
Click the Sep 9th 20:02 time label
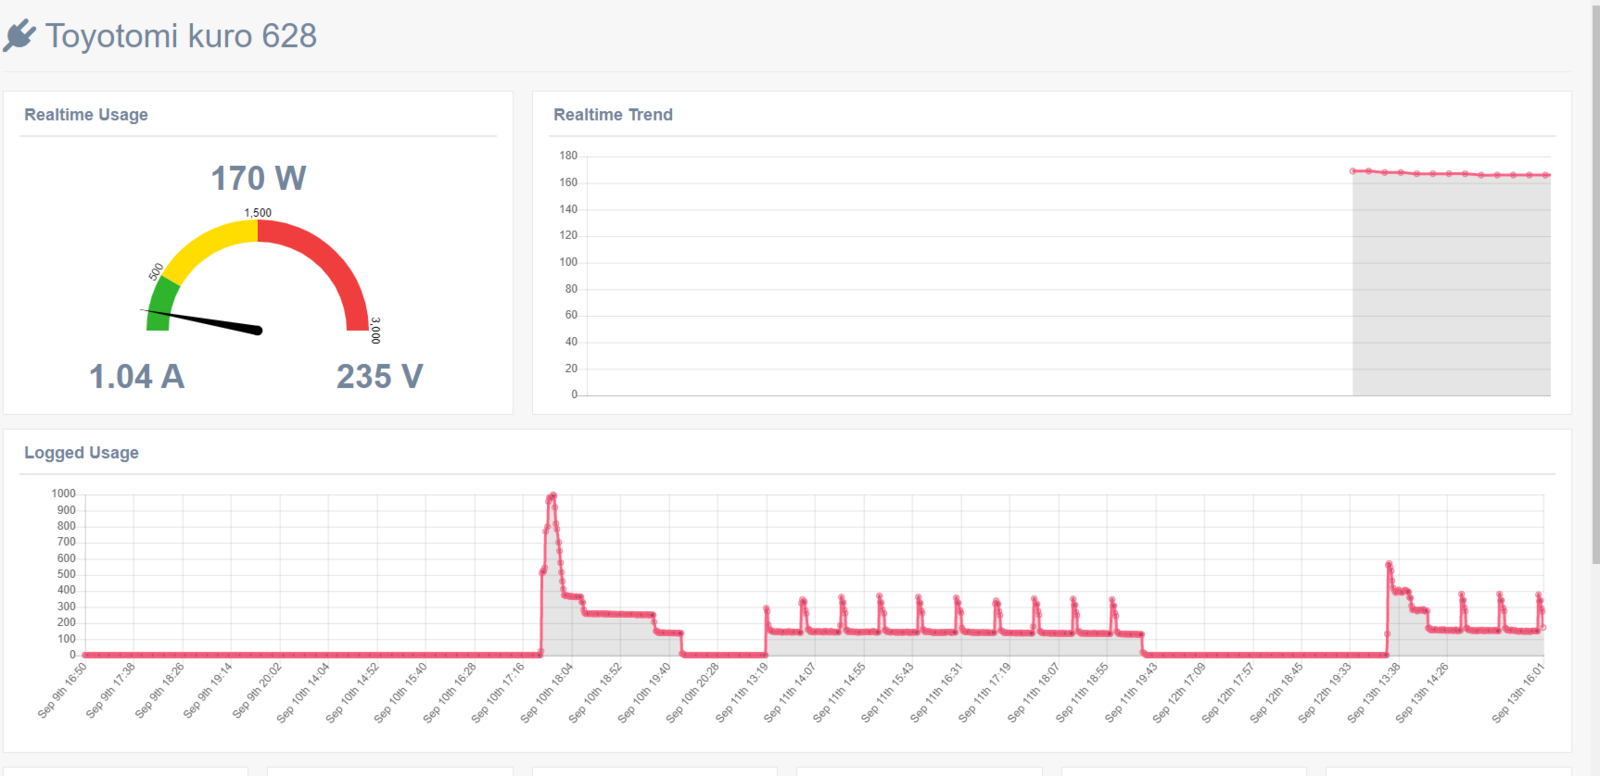(257, 690)
